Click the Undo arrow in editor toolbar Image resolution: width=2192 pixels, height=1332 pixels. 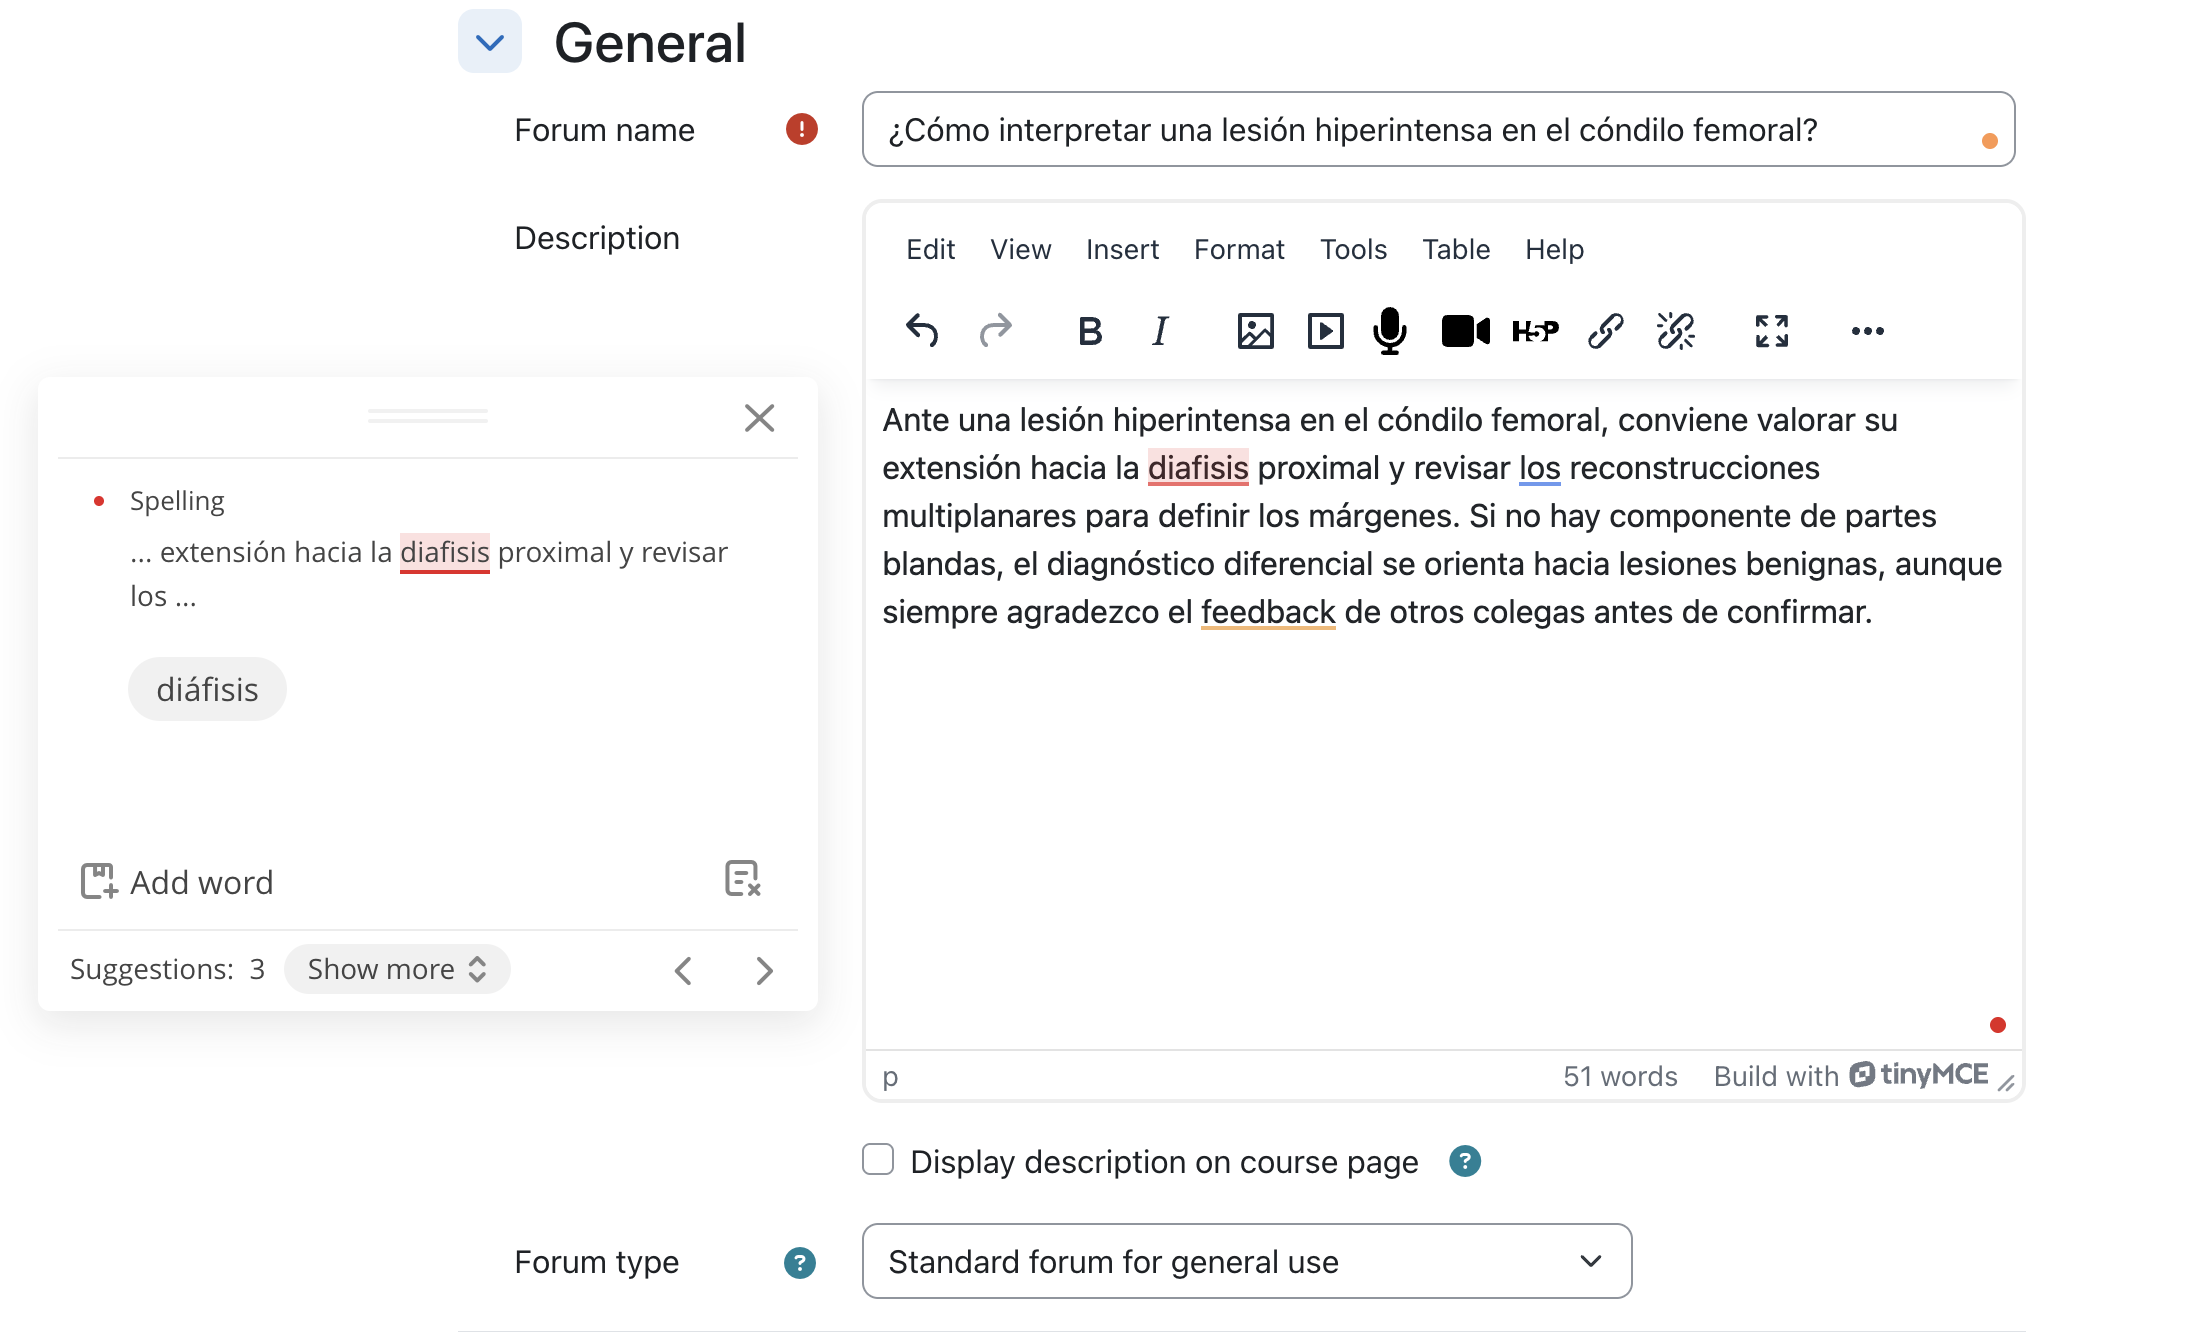922,331
